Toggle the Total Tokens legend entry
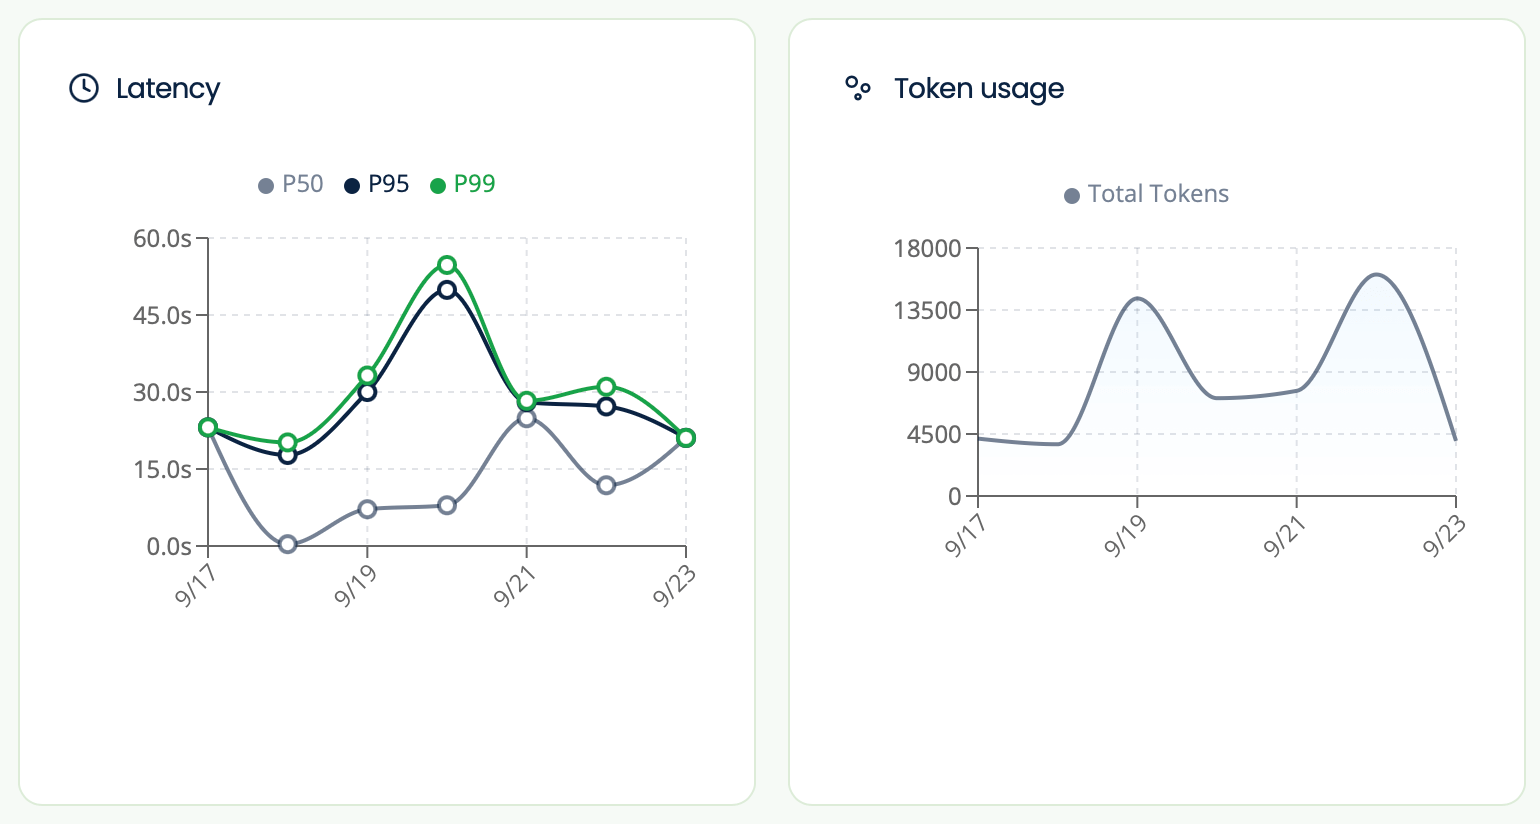The width and height of the screenshot is (1540, 824). [x=1147, y=194]
